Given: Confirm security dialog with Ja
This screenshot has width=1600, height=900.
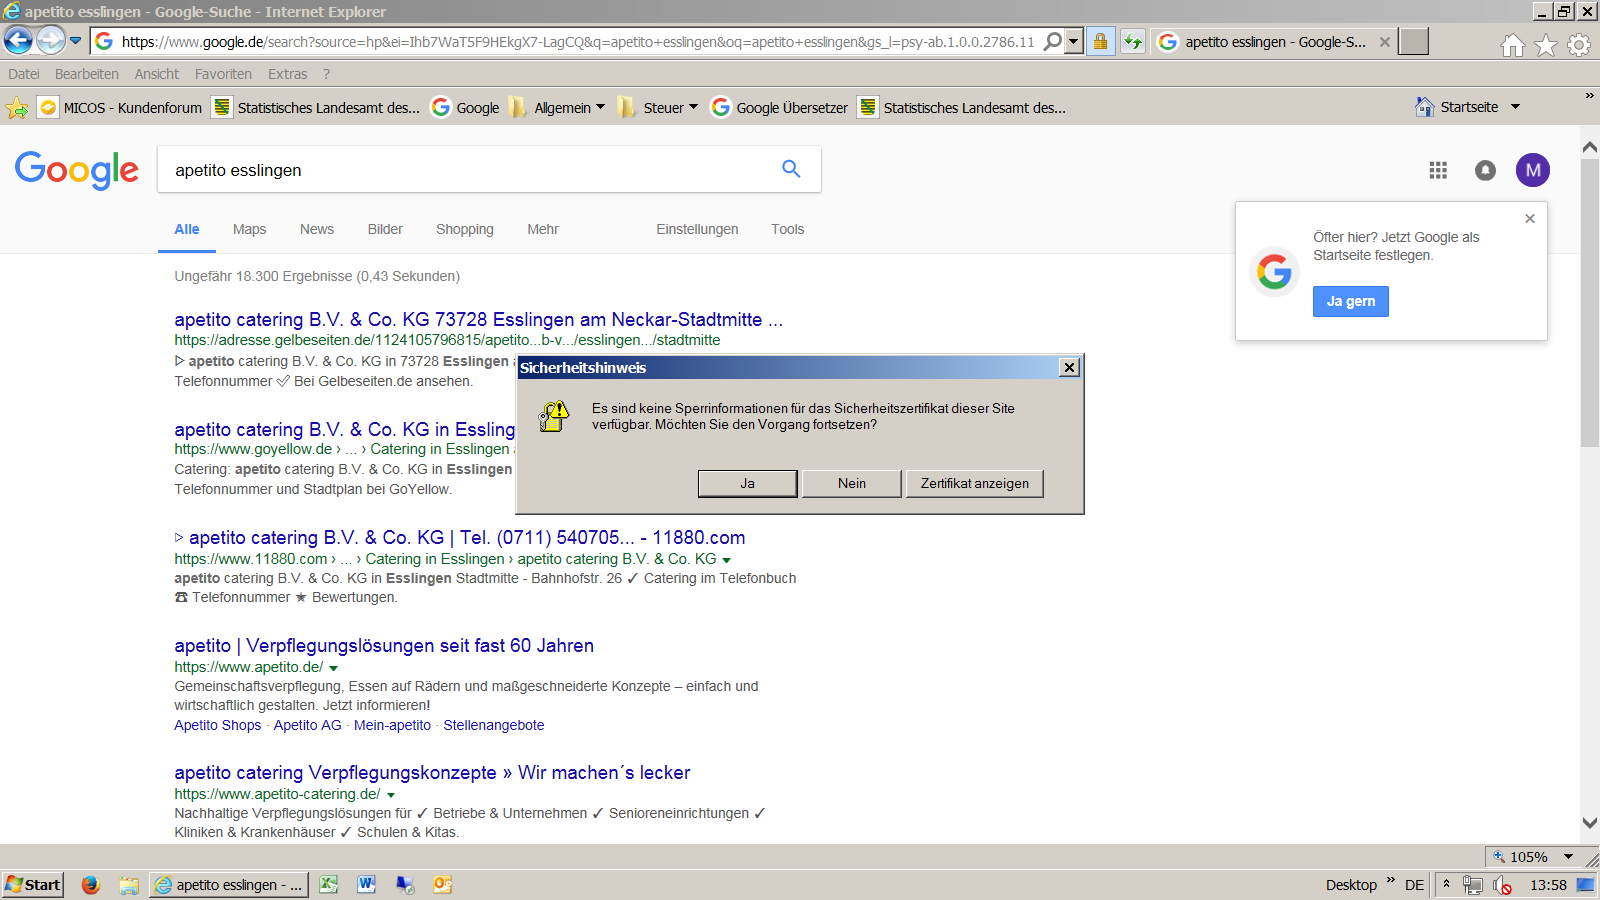Looking at the screenshot, I should coord(747,483).
